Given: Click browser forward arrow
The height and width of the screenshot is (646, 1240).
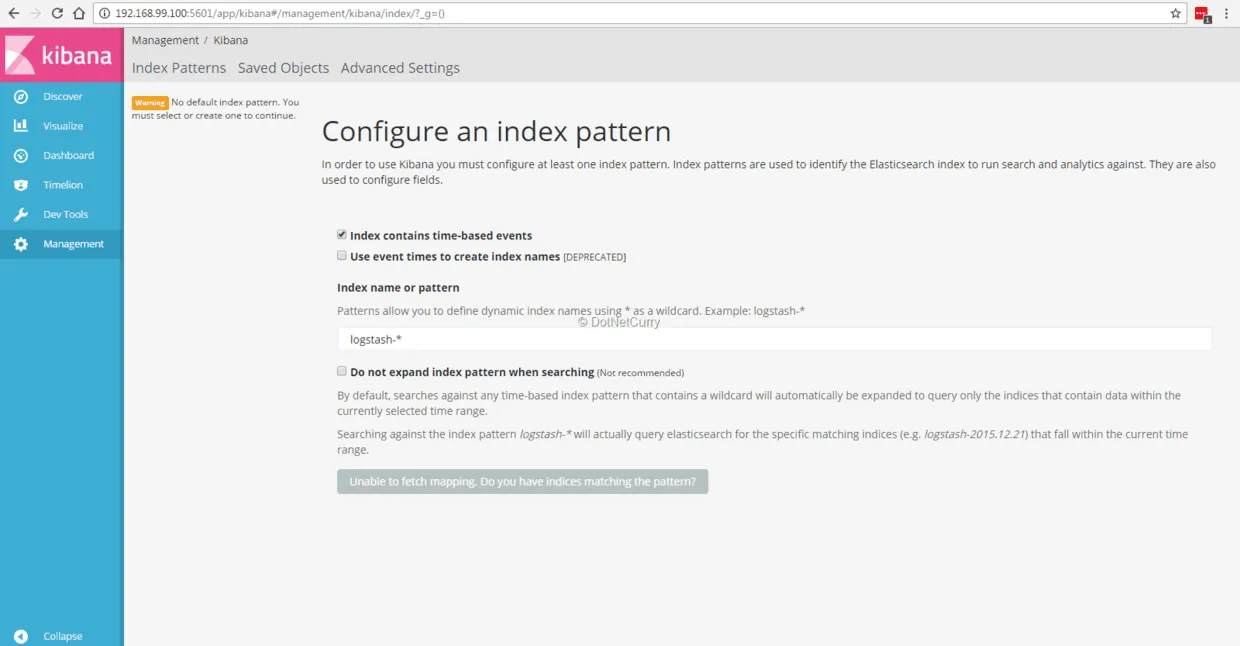Looking at the screenshot, I should [35, 13].
